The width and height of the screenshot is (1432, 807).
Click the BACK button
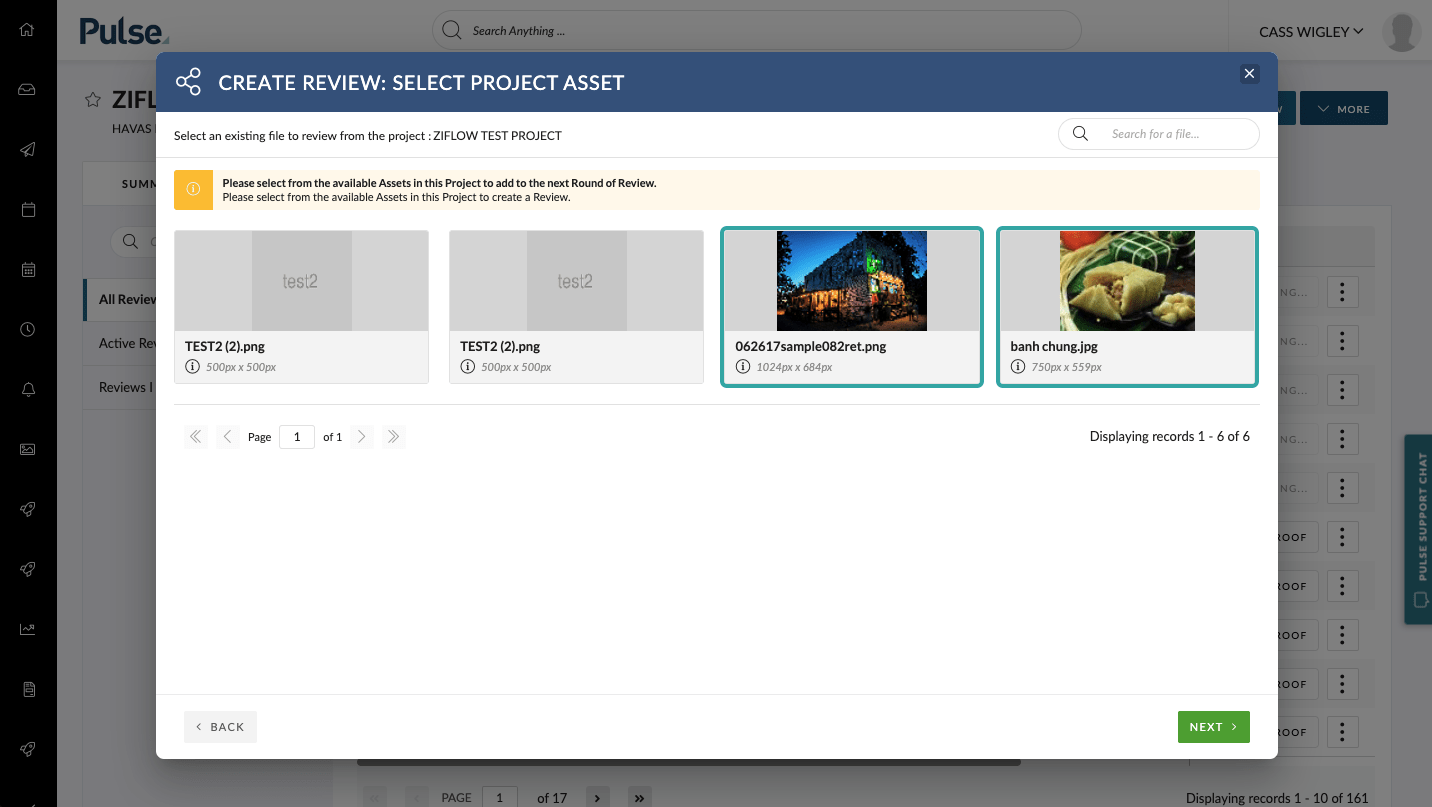[x=220, y=727]
